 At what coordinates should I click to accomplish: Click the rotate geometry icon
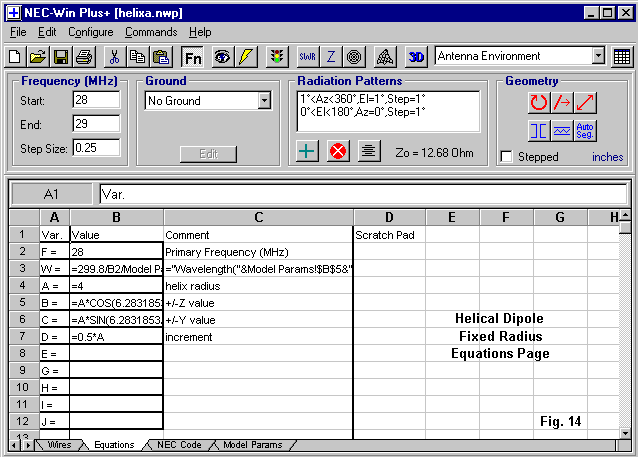[x=539, y=102]
